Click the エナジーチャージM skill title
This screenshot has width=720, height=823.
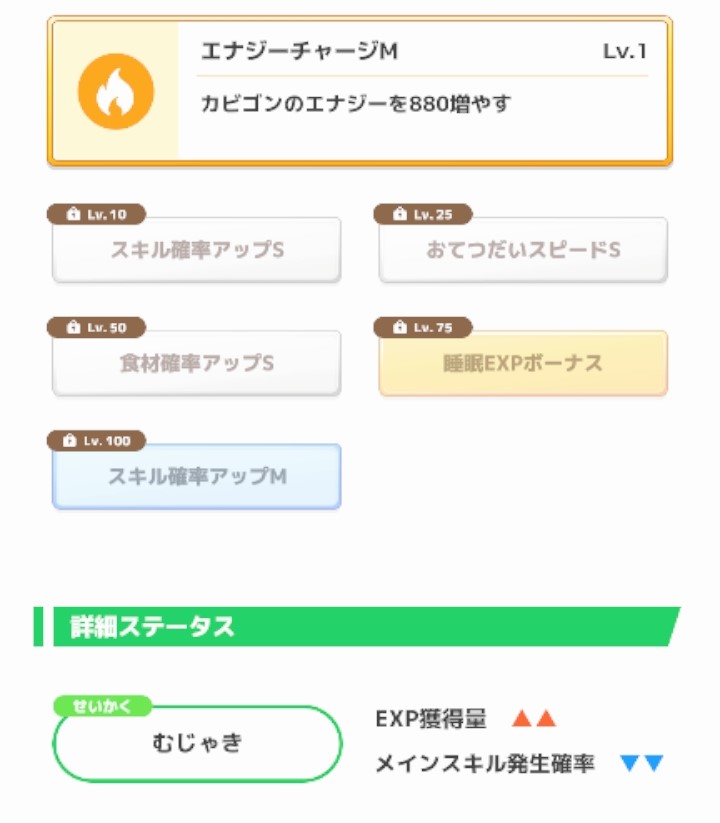click(299, 52)
